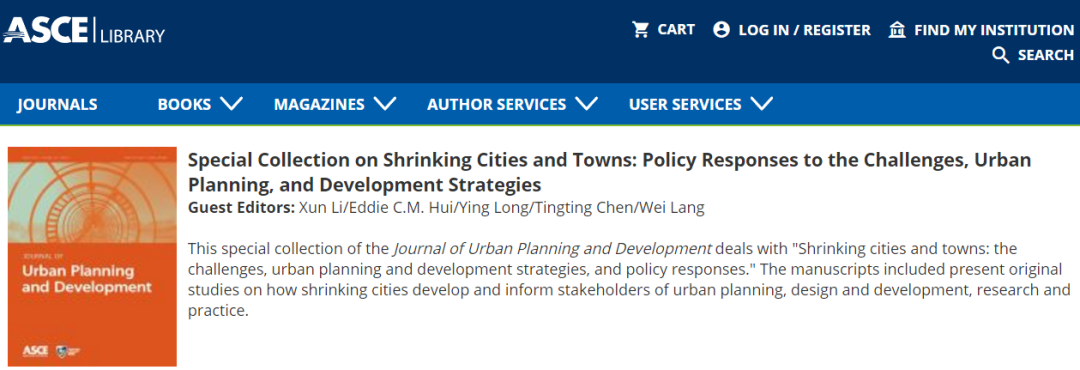1080x370 pixels.
Task: Open the Urban Planning journal cover thumbnail
Action: coord(92,256)
